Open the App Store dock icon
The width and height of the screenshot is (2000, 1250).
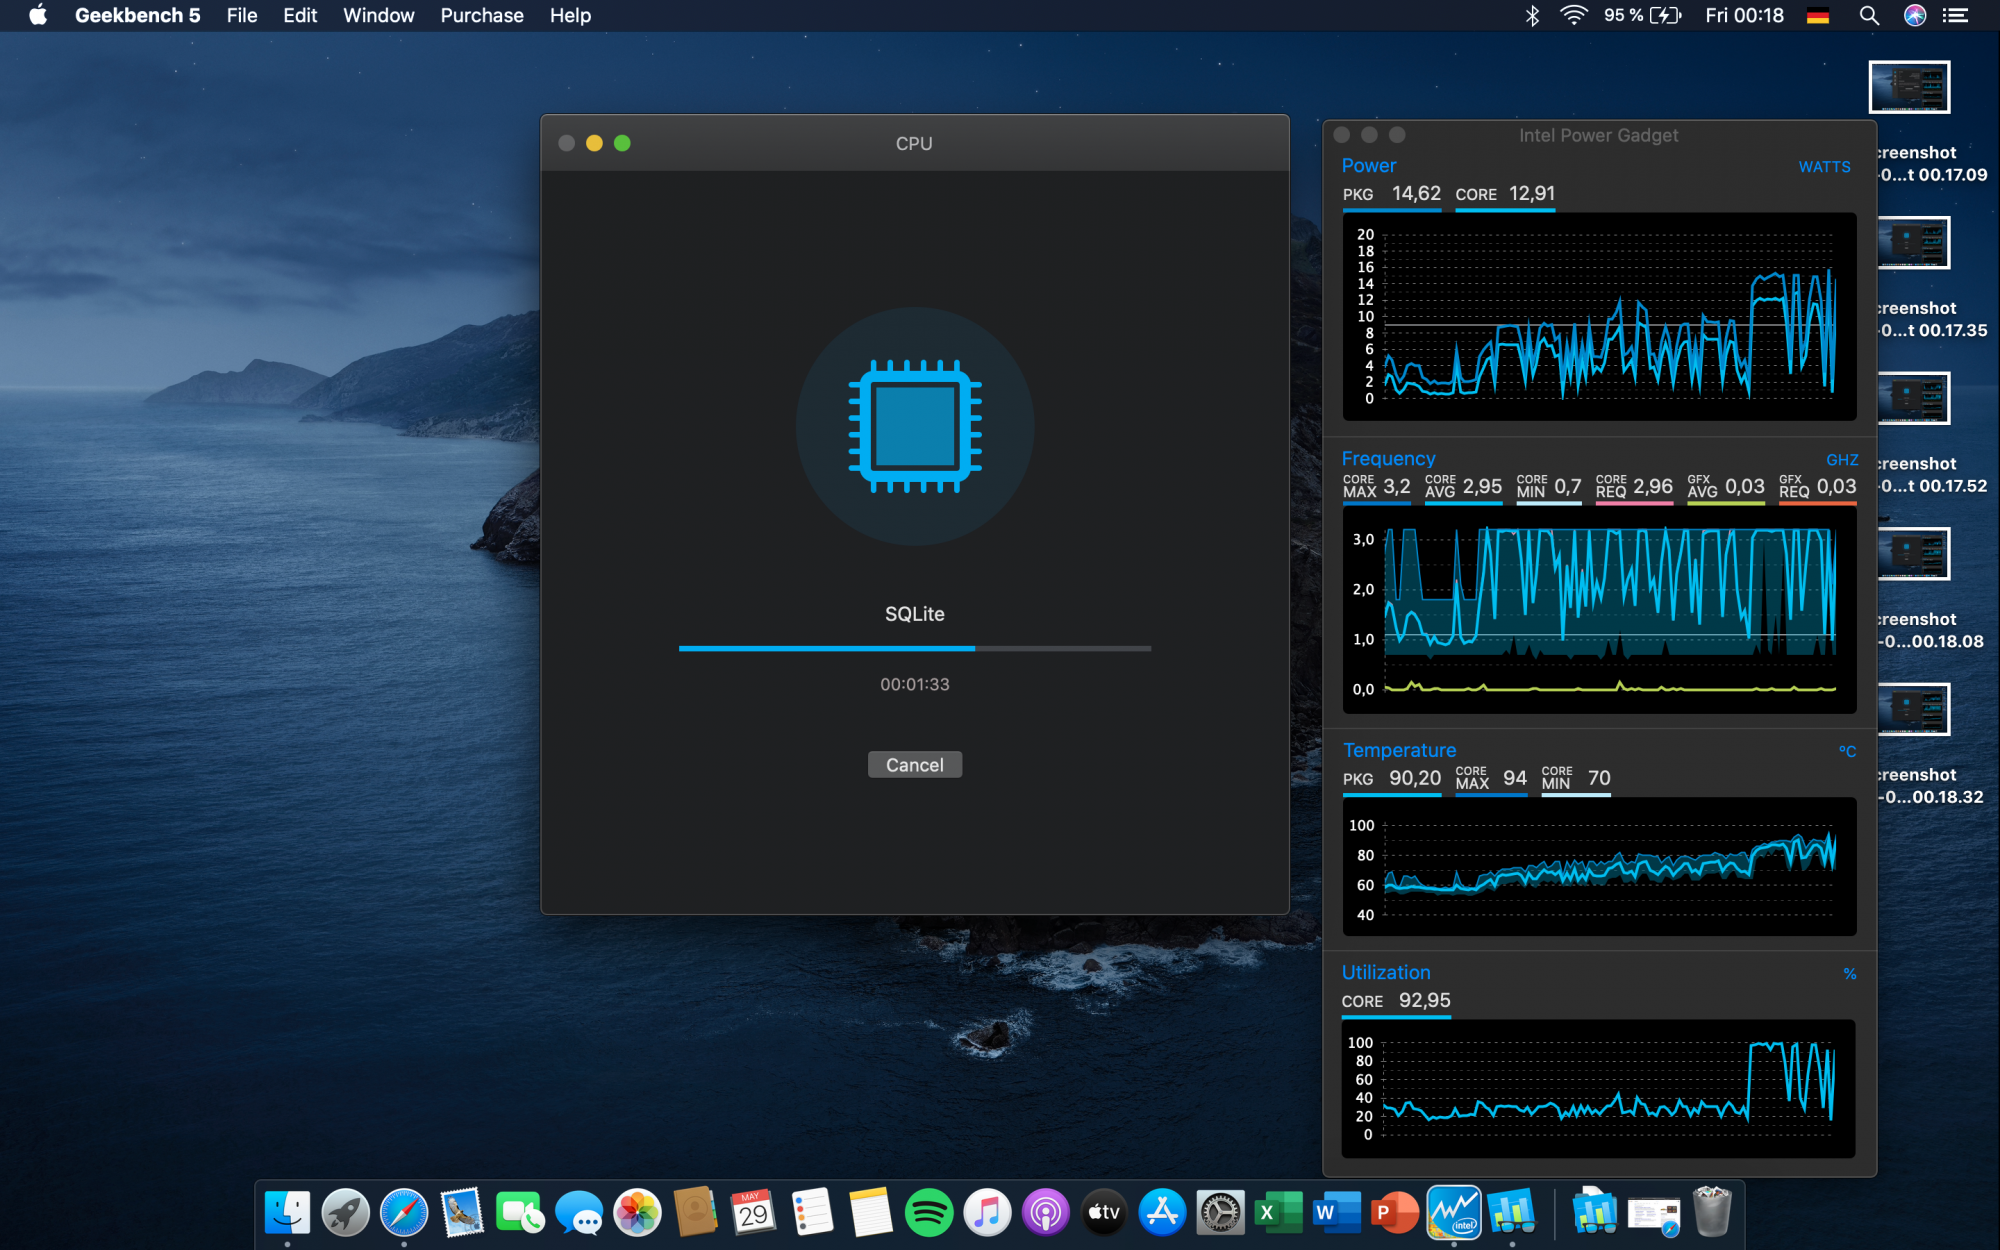pos(1162,1213)
